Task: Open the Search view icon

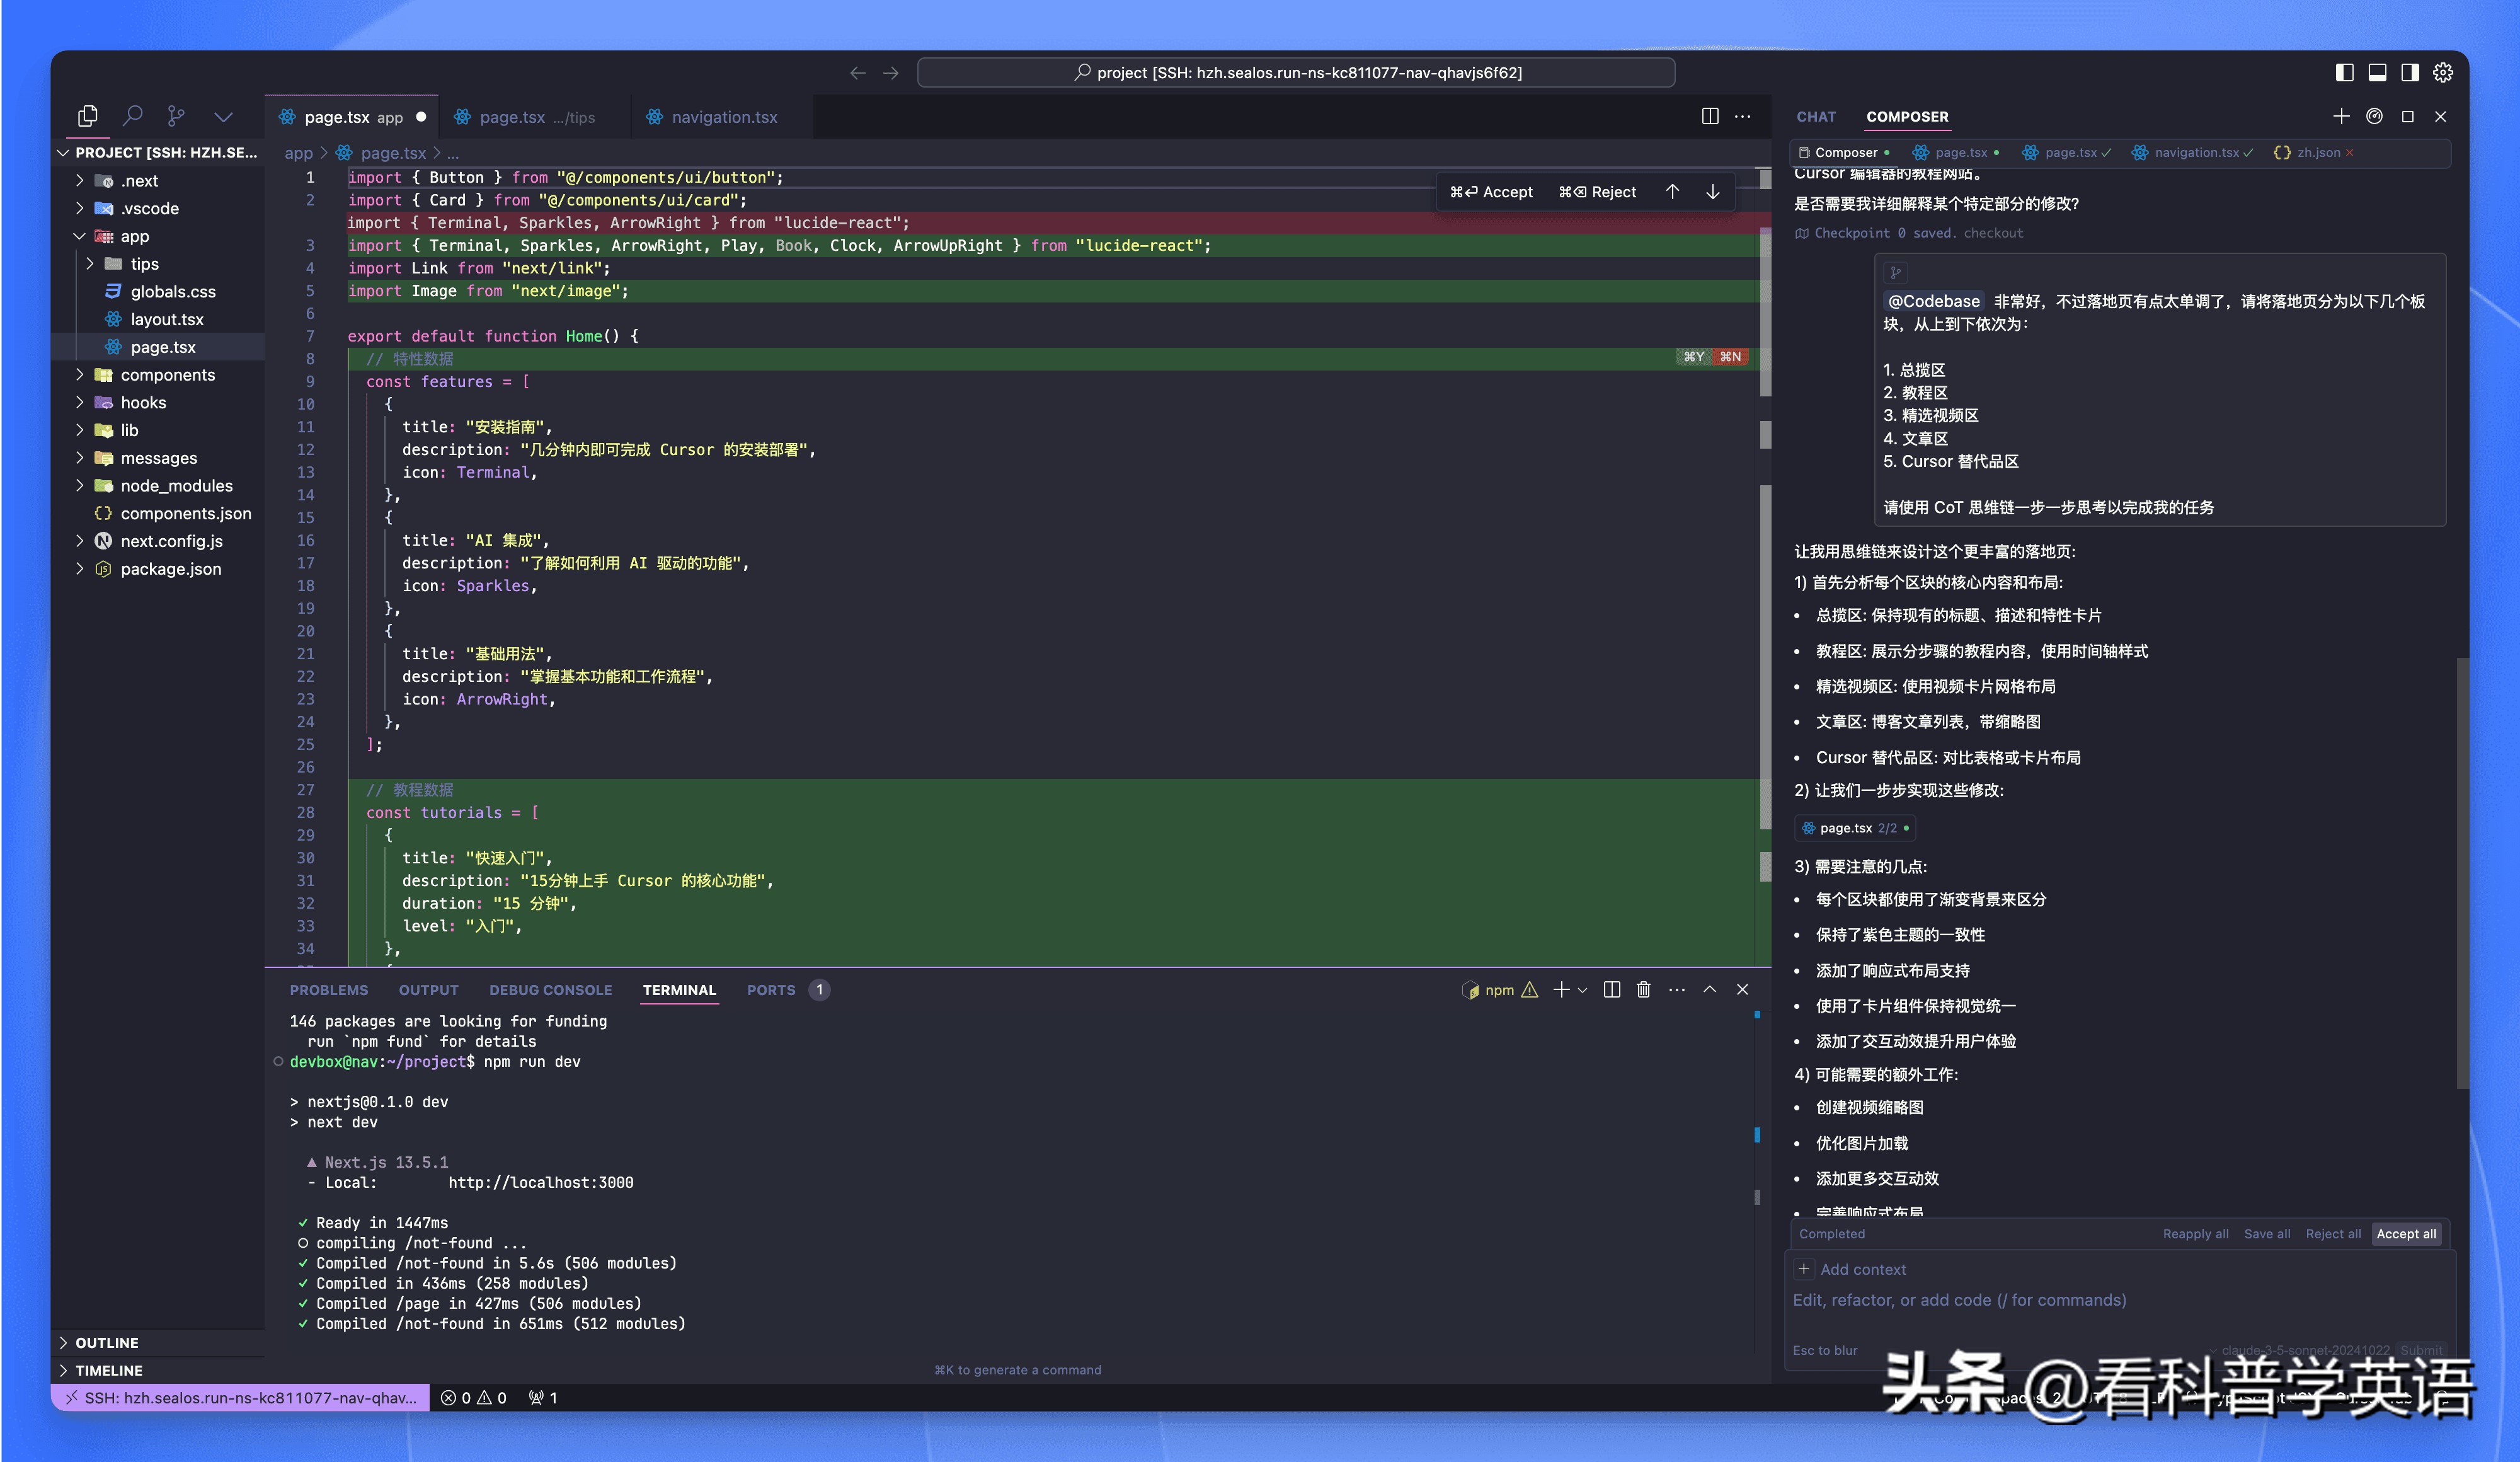Action: pos(132,116)
